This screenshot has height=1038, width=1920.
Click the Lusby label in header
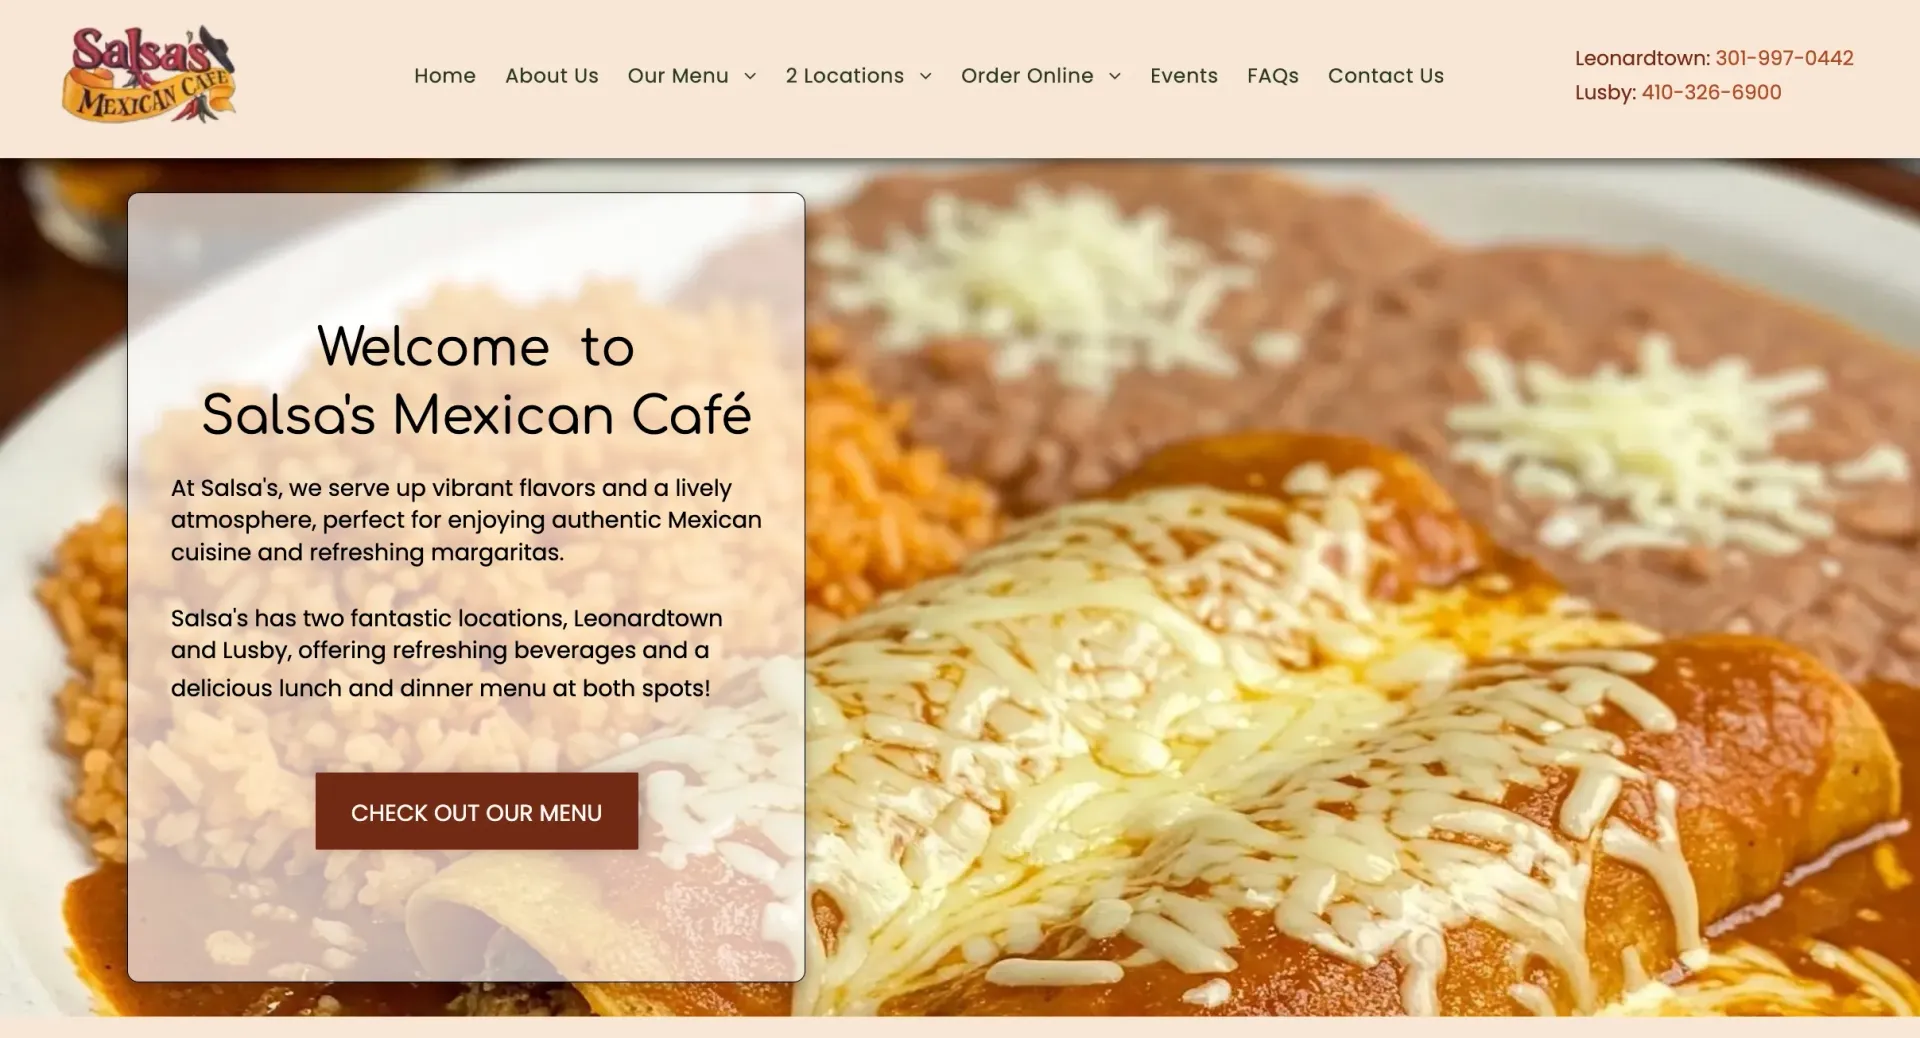(x=1605, y=92)
